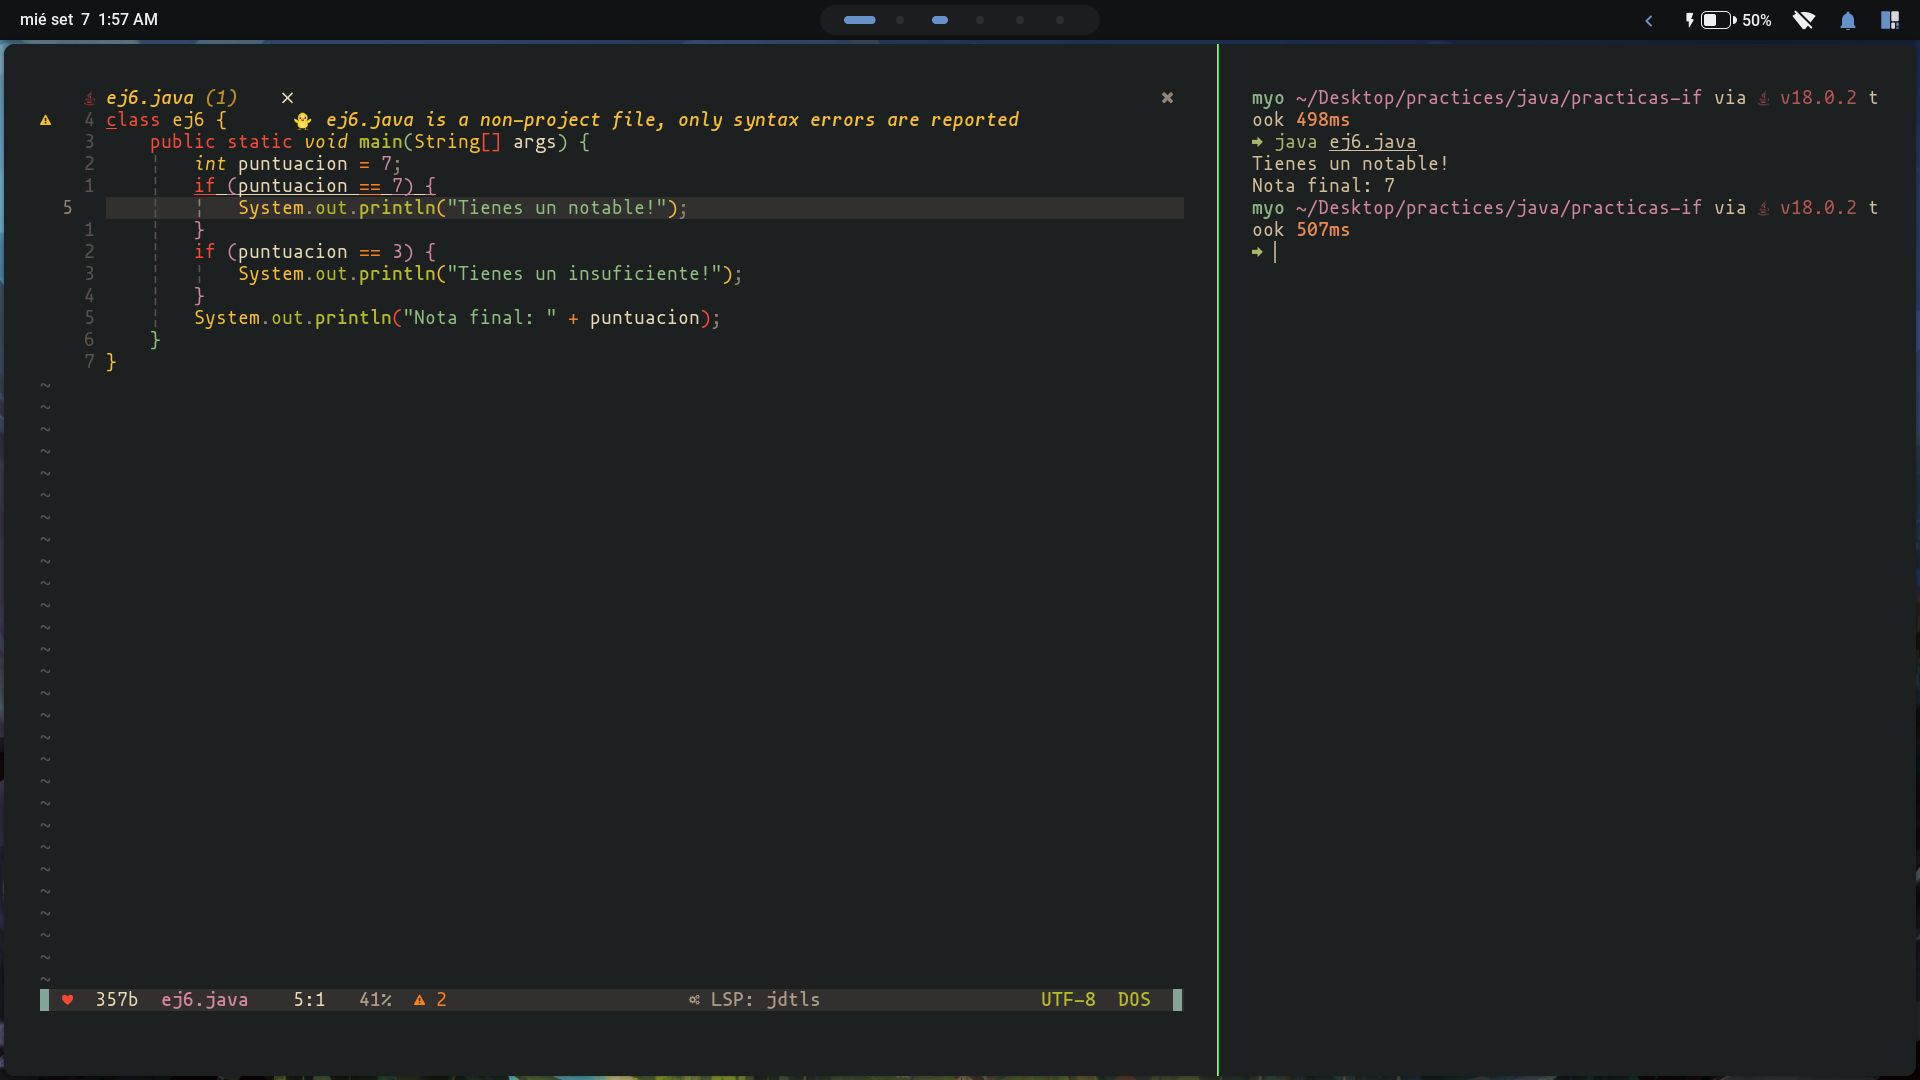Switch to the first workspace indicator
The image size is (1920, 1080).
(859, 20)
